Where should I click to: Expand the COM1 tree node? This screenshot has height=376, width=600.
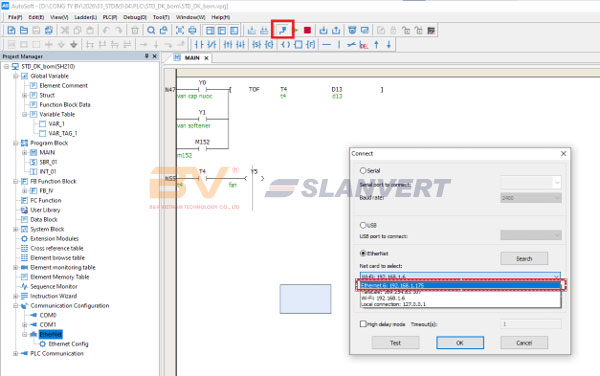point(25,325)
